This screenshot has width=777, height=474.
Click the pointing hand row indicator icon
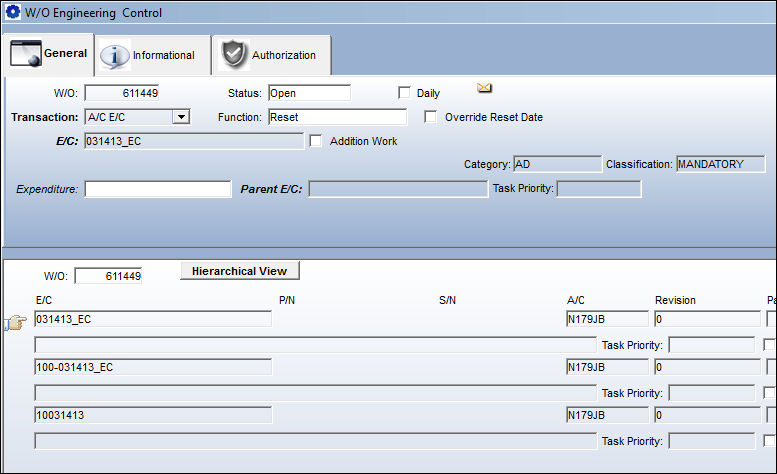[15, 322]
